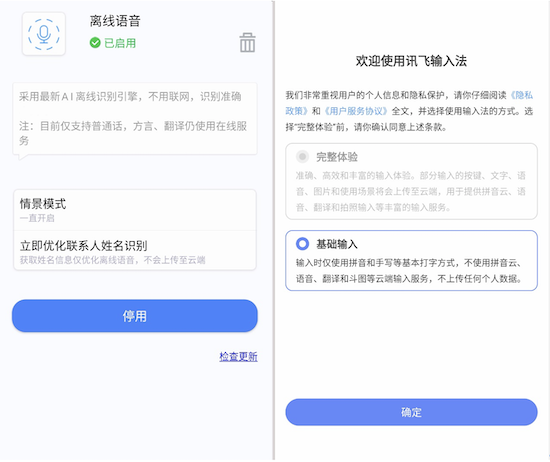
Task: Click the 获取姓名信息 hint text
Action: [x=112, y=260]
